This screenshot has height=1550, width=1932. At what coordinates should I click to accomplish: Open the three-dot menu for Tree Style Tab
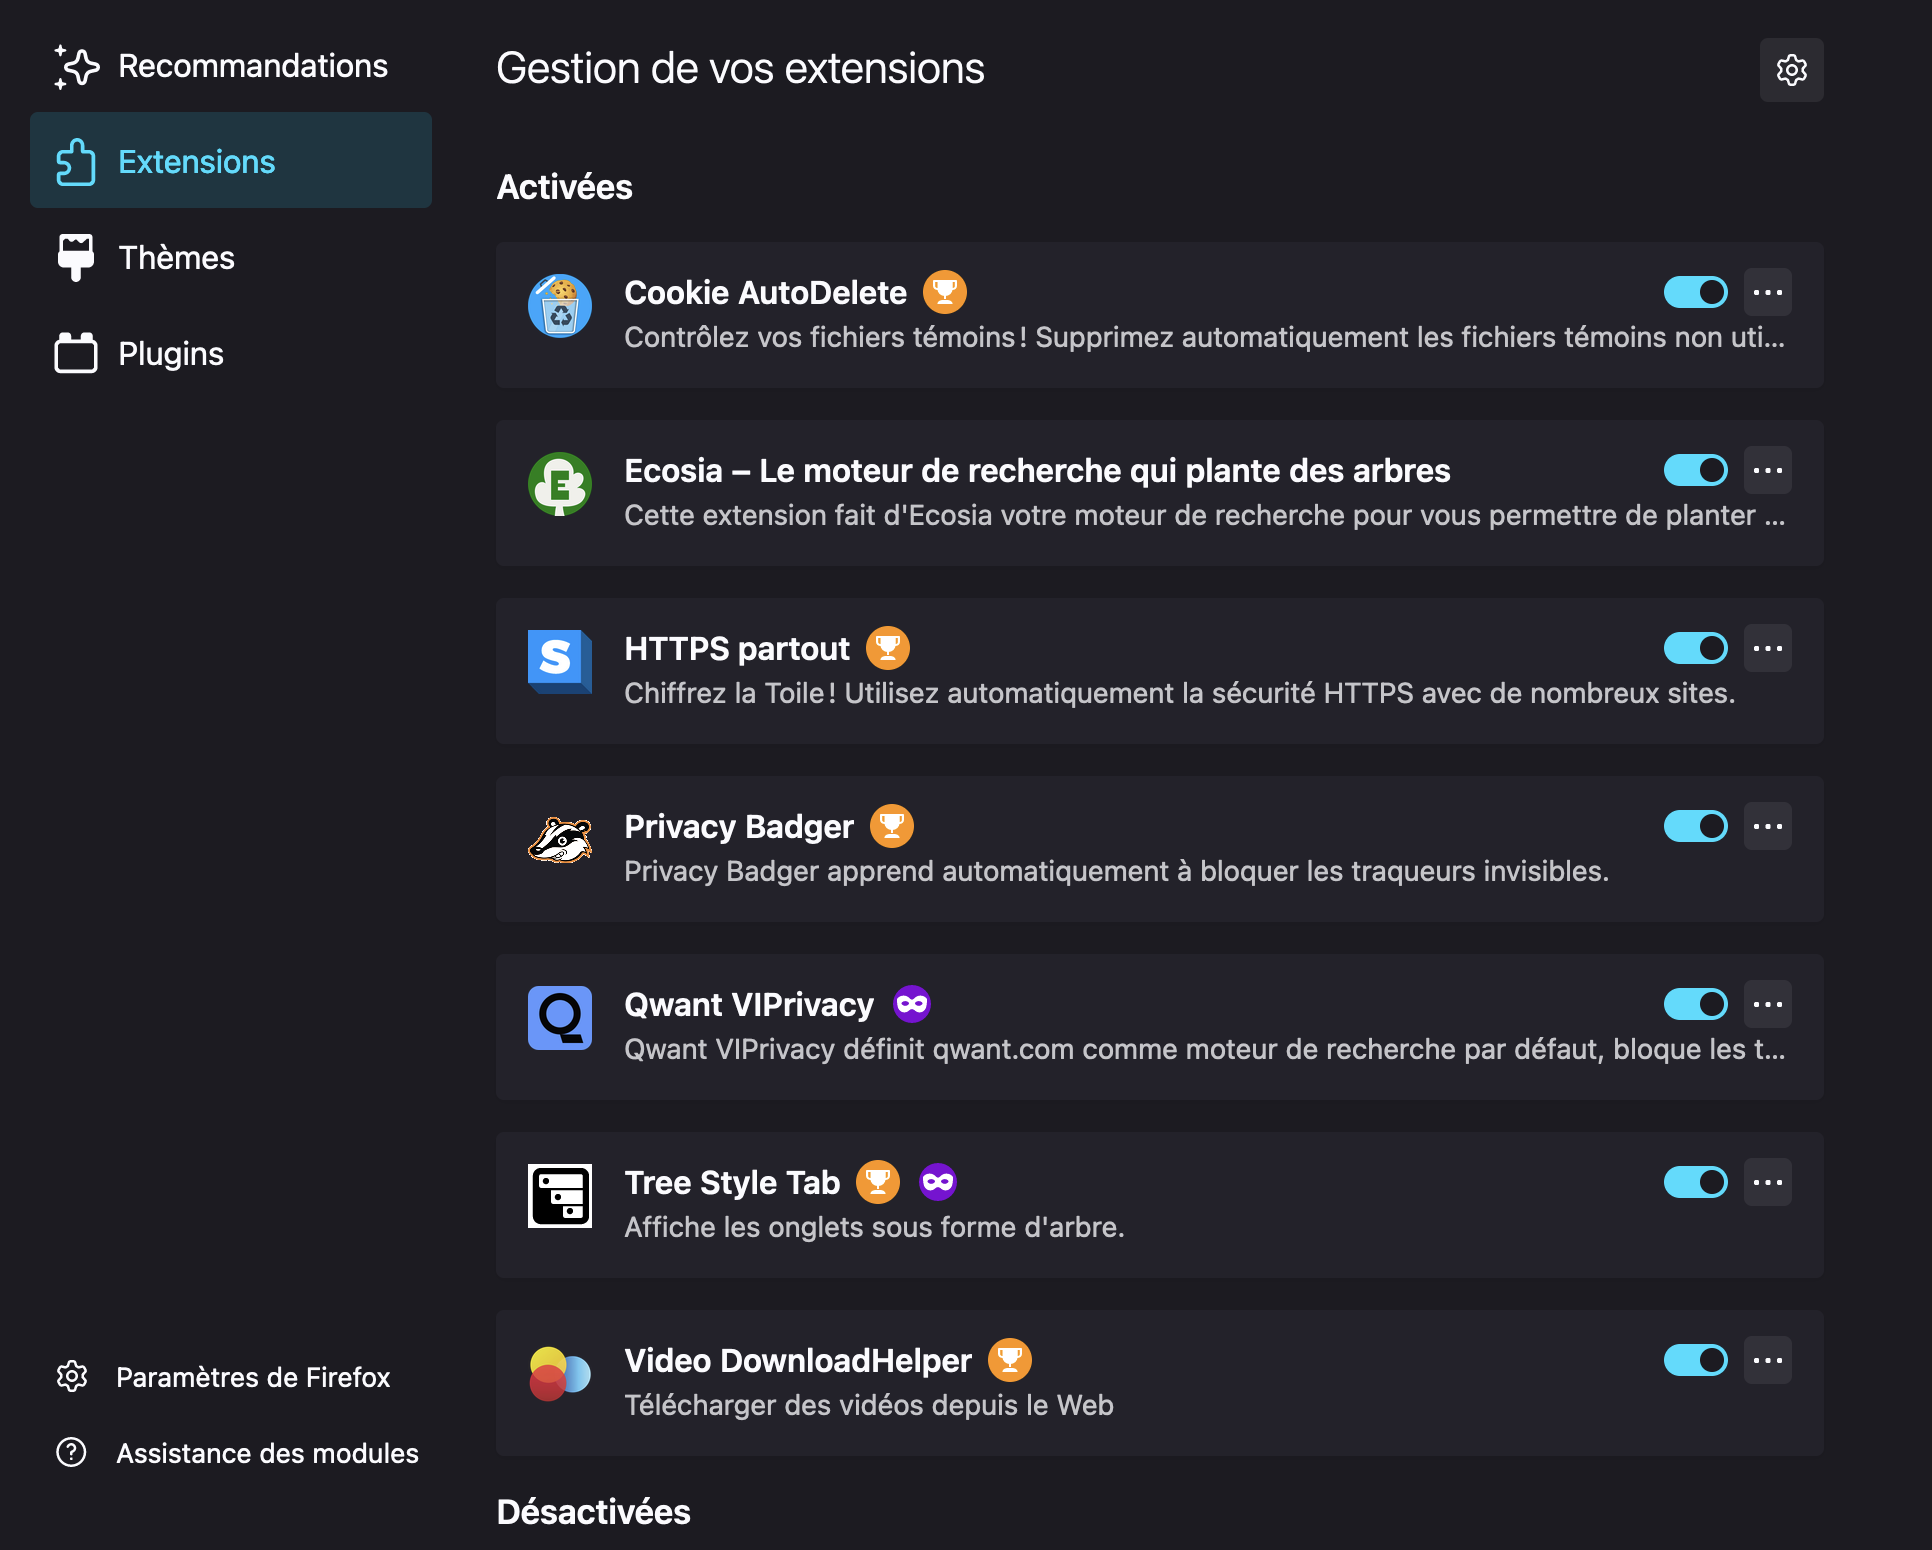coord(1767,1182)
